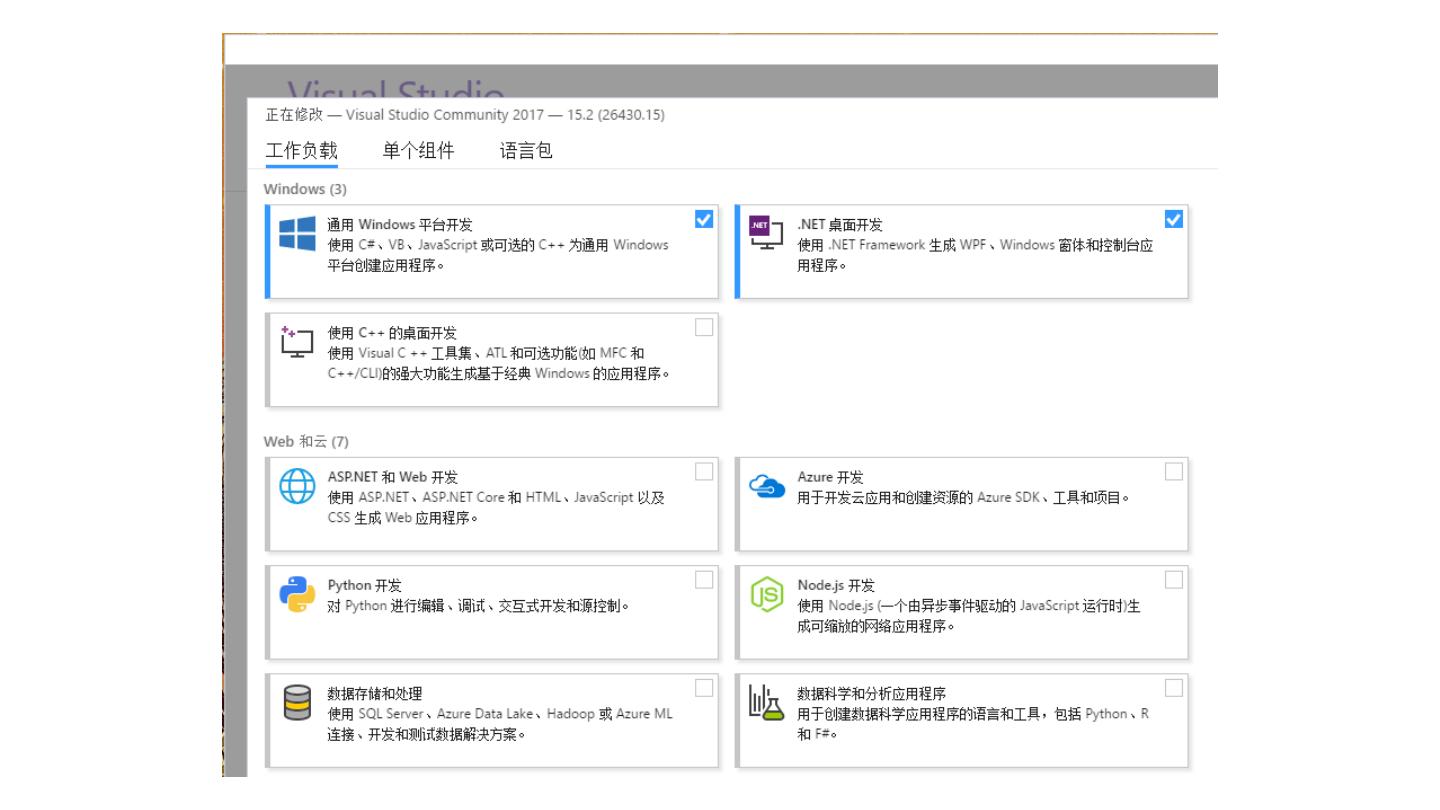The height and width of the screenshot is (810, 1440).
Task: Switch to the 单个组件 tab
Action: click(418, 151)
